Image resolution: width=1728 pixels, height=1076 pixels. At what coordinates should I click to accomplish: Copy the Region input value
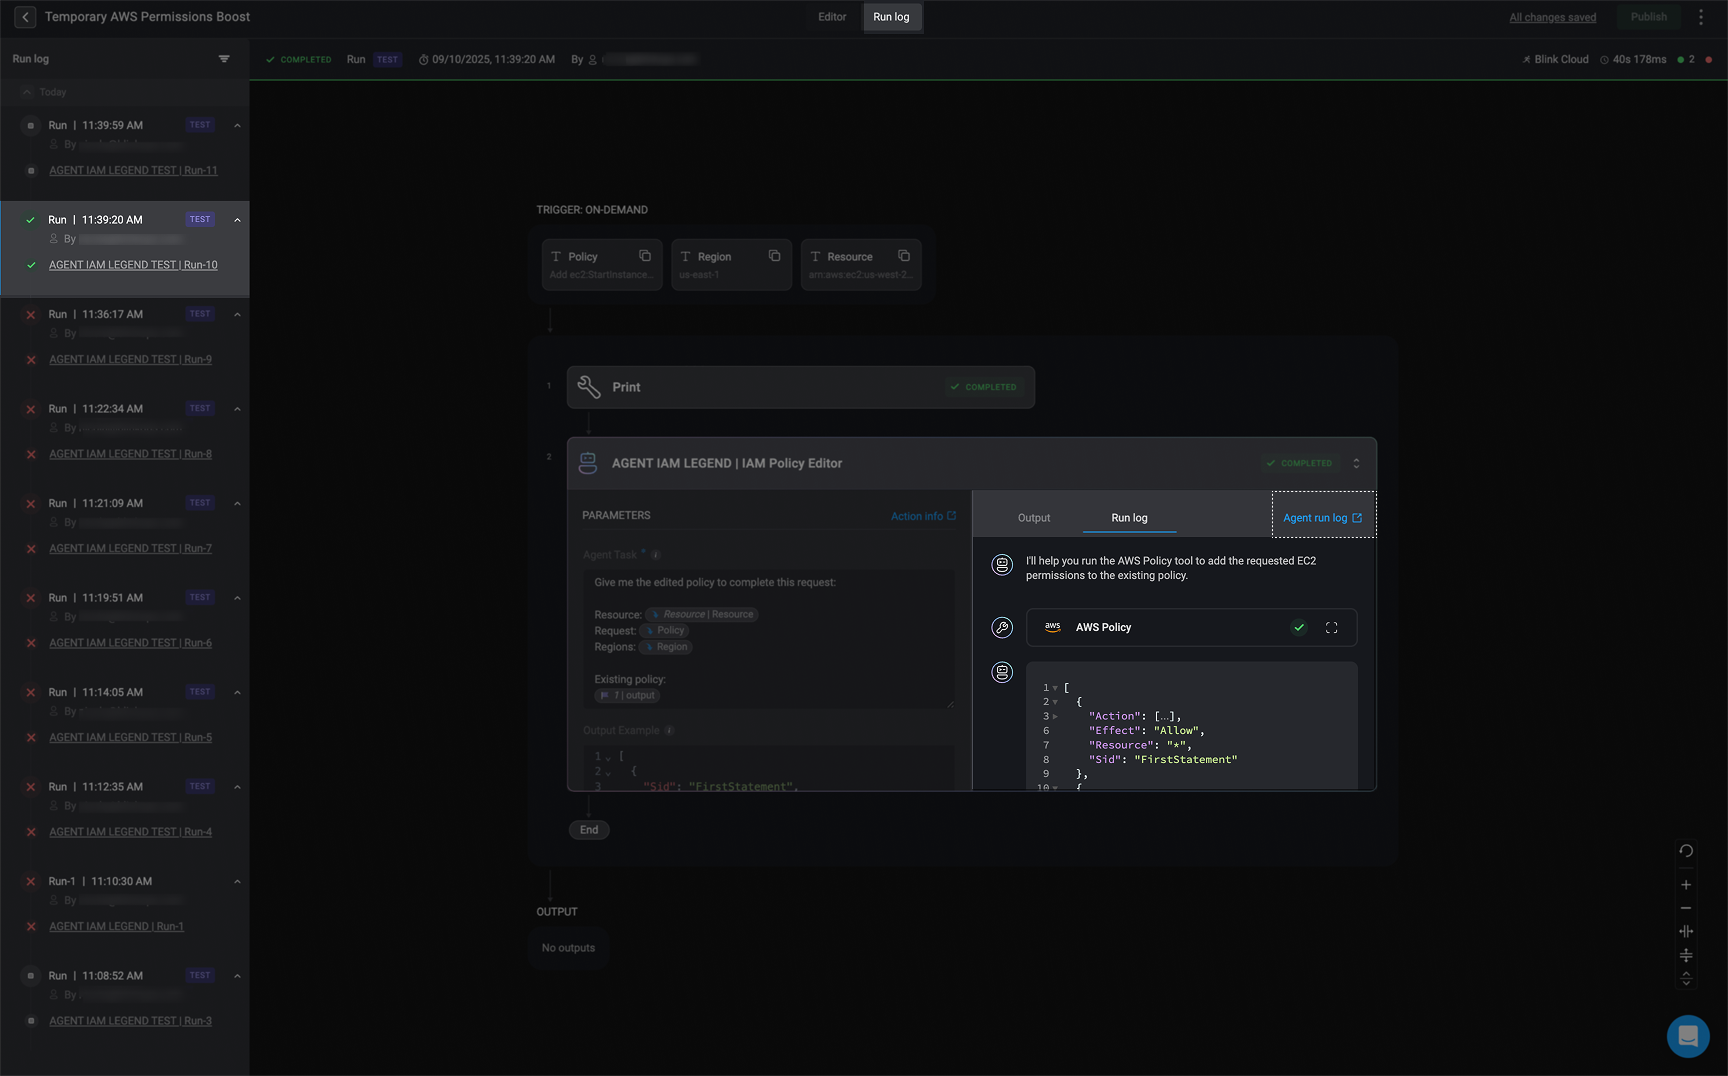pyautogui.click(x=774, y=256)
